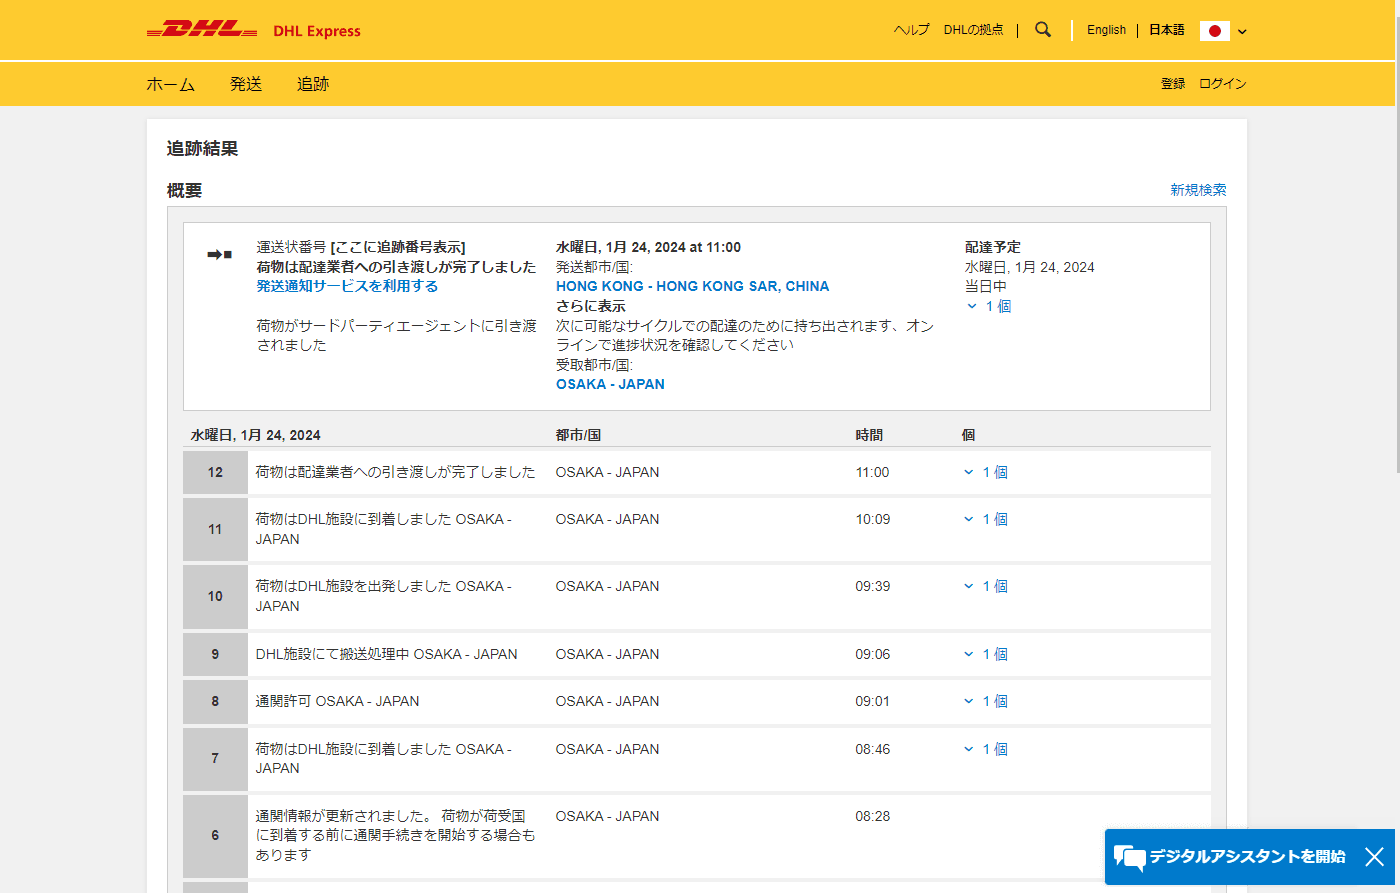Click 都市/国 column header

[x=578, y=435]
